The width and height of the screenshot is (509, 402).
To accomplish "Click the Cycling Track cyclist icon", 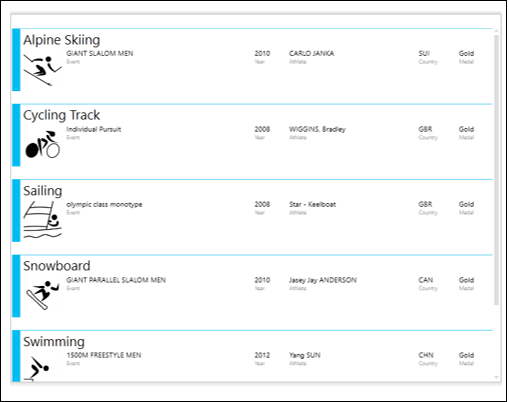I will tap(43, 144).
